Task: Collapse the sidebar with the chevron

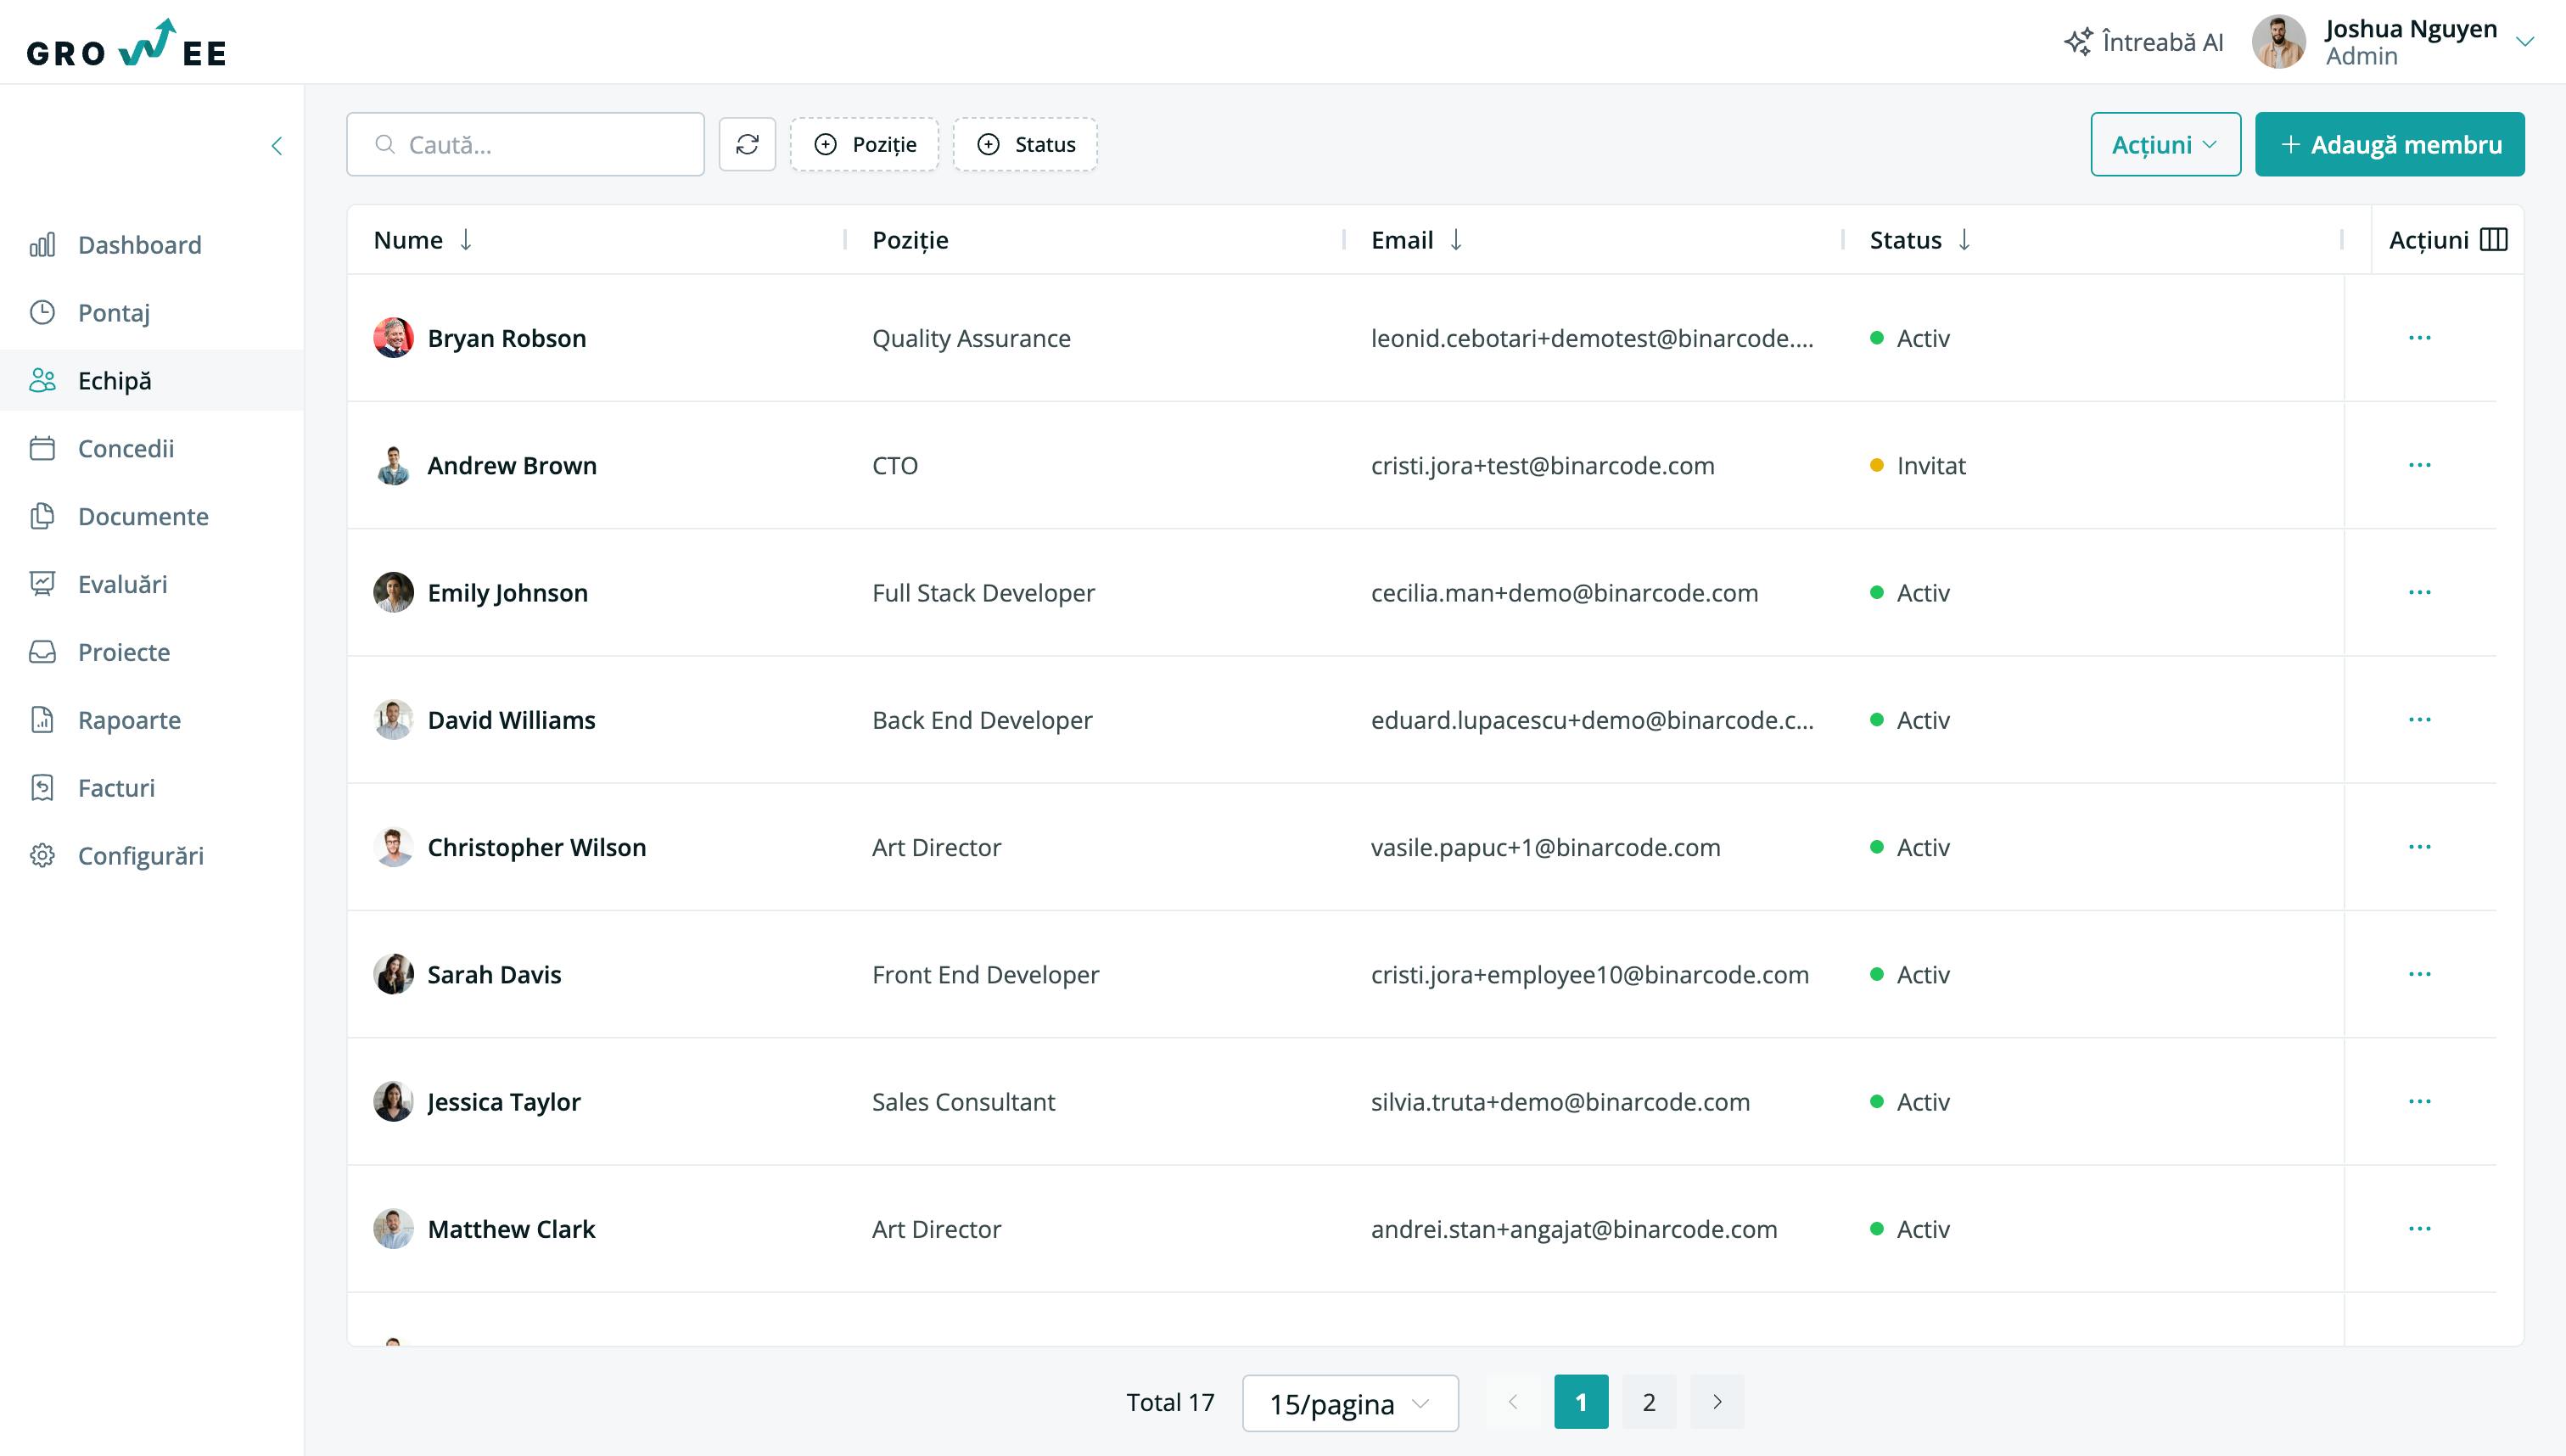Action: [277, 146]
